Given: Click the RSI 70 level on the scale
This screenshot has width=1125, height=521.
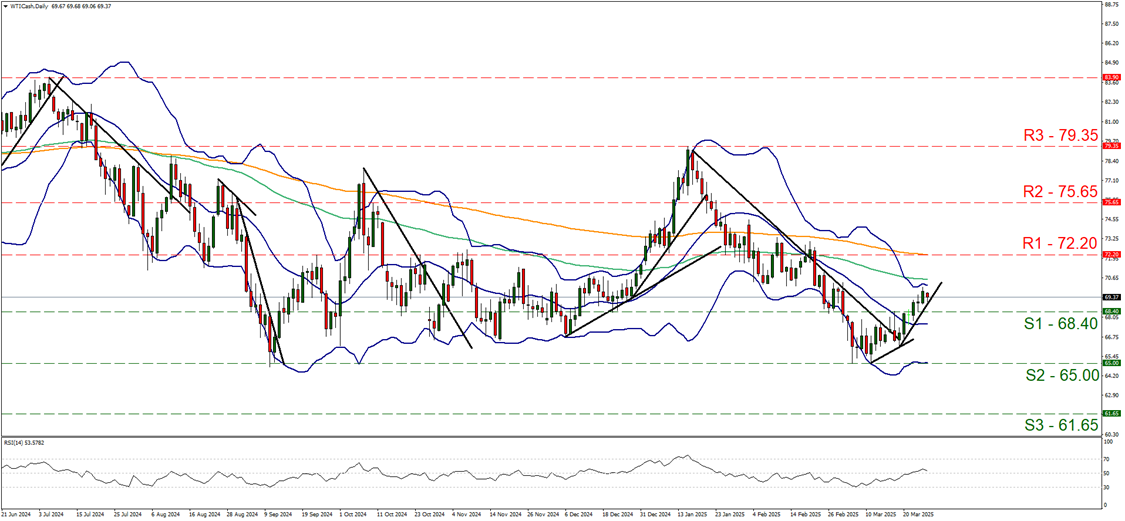Looking at the screenshot, I should (1107, 458).
